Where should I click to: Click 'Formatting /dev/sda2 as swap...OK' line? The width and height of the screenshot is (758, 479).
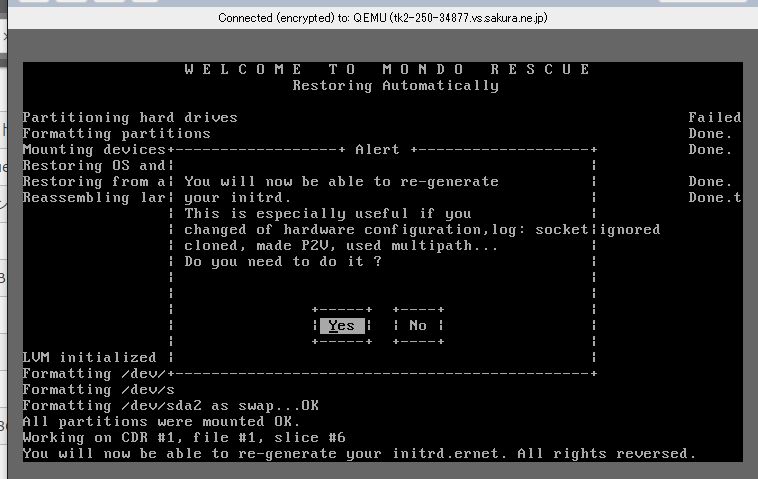click(170, 405)
